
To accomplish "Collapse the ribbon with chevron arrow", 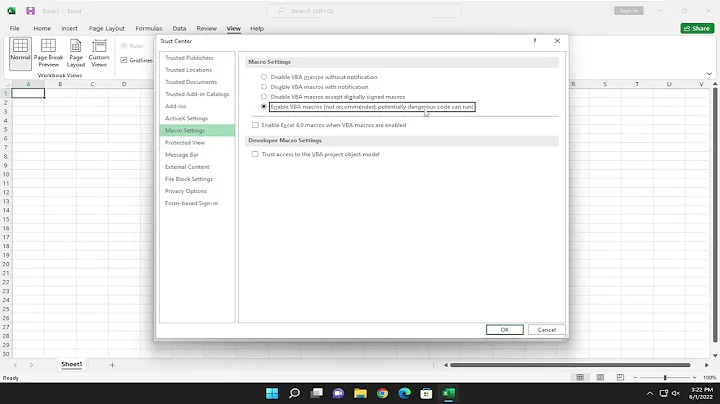I will (709, 74).
